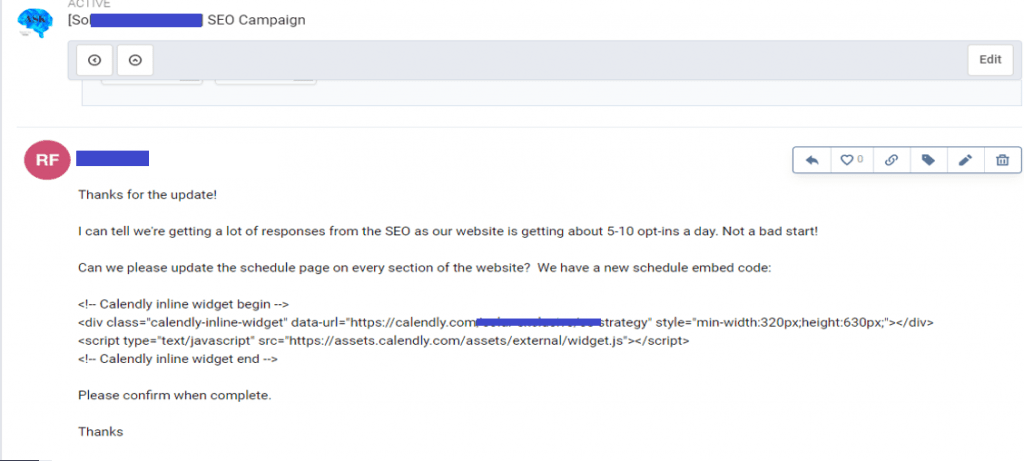This screenshot has width=1024, height=461.
Task: Go to previous item with left-arrow circle button
Action: (x=95, y=60)
